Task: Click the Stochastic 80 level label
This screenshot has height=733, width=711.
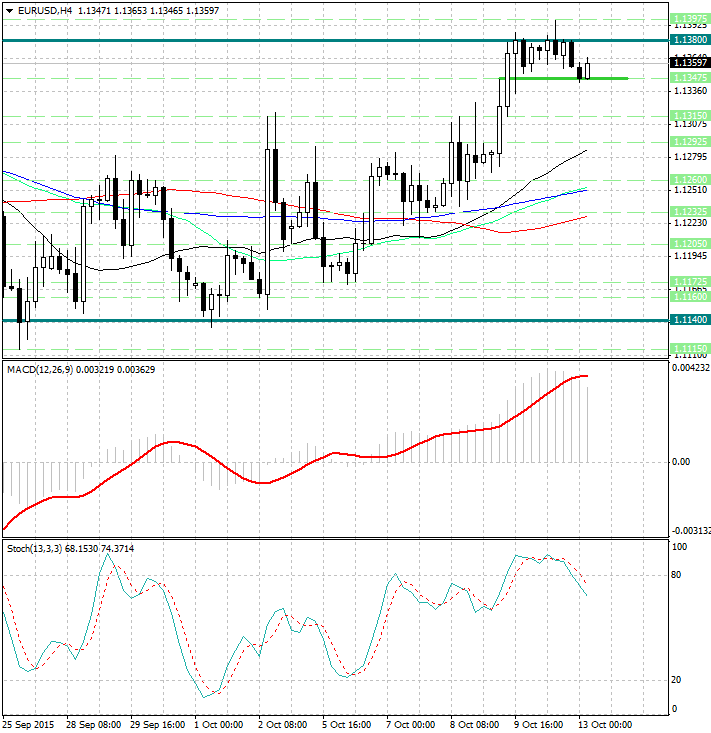Action: (678, 575)
